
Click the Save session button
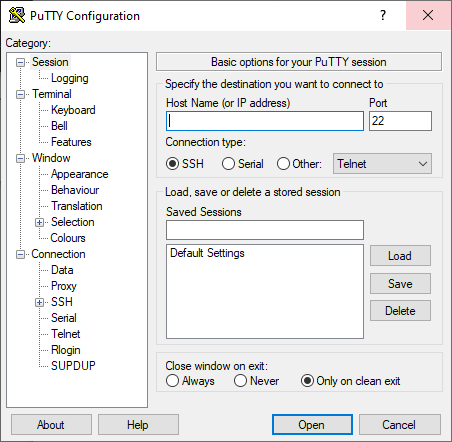click(x=400, y=284)
